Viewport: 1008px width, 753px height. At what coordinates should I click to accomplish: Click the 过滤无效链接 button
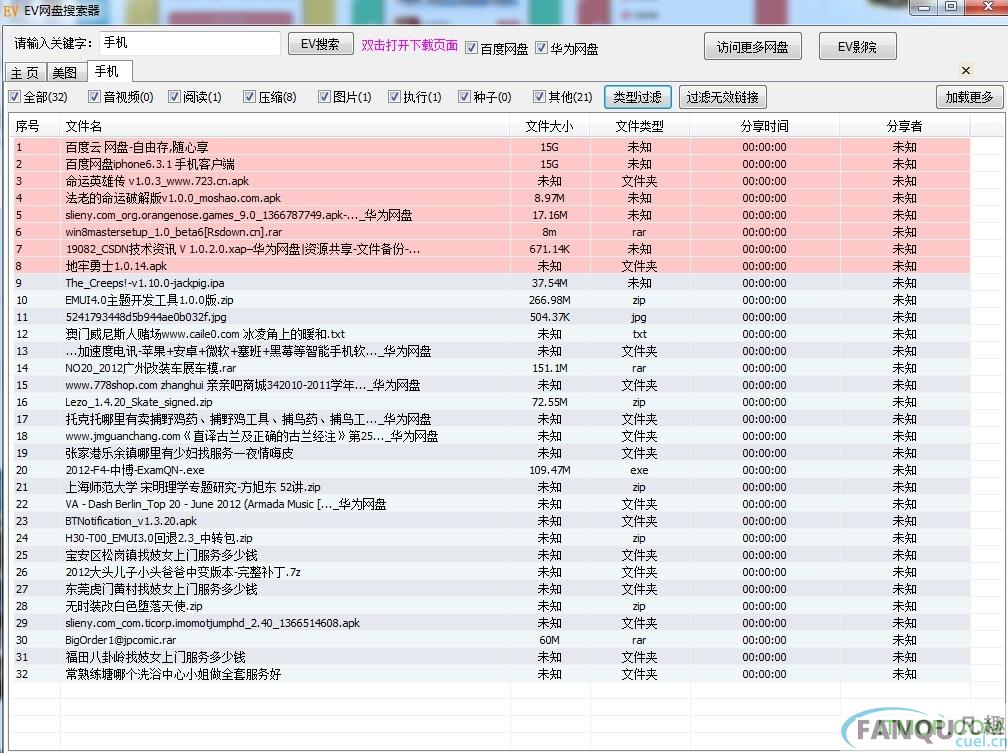pyautogui.click(x=723, y=97)
